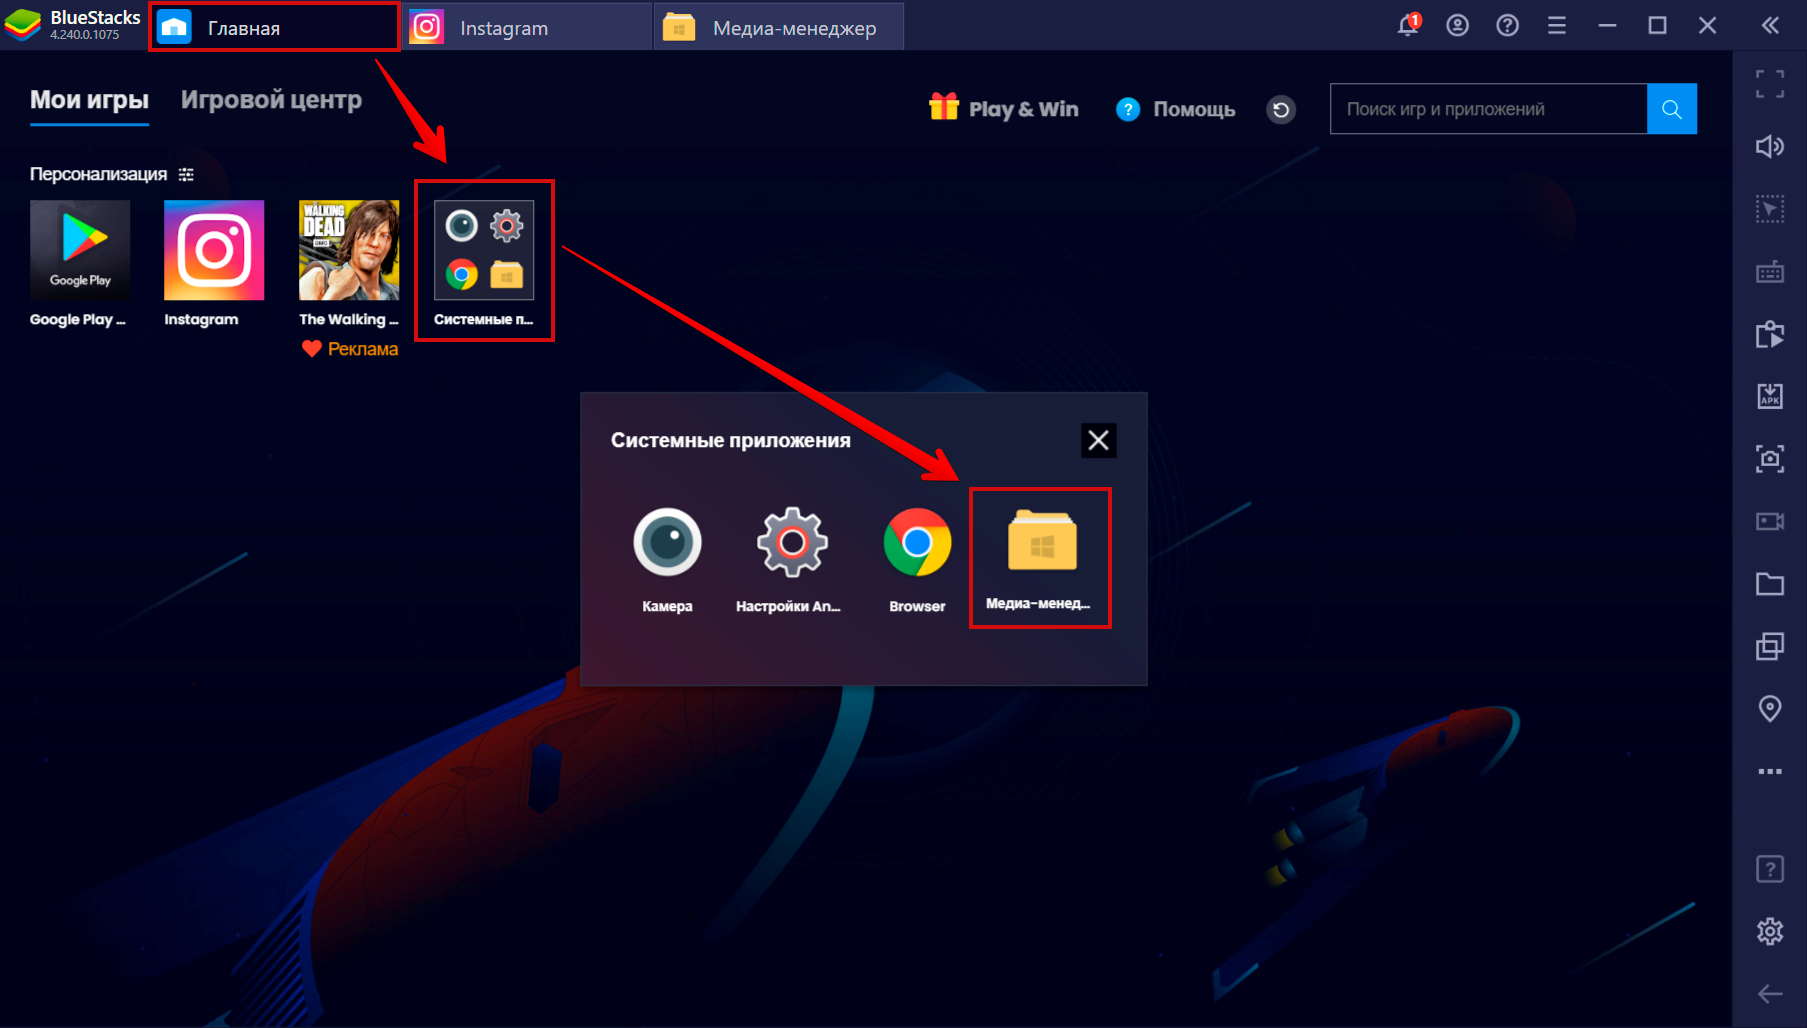The image size is (1807, 1028).
Task: Open the Помощь help link
Action: (x=1175, y=109)
